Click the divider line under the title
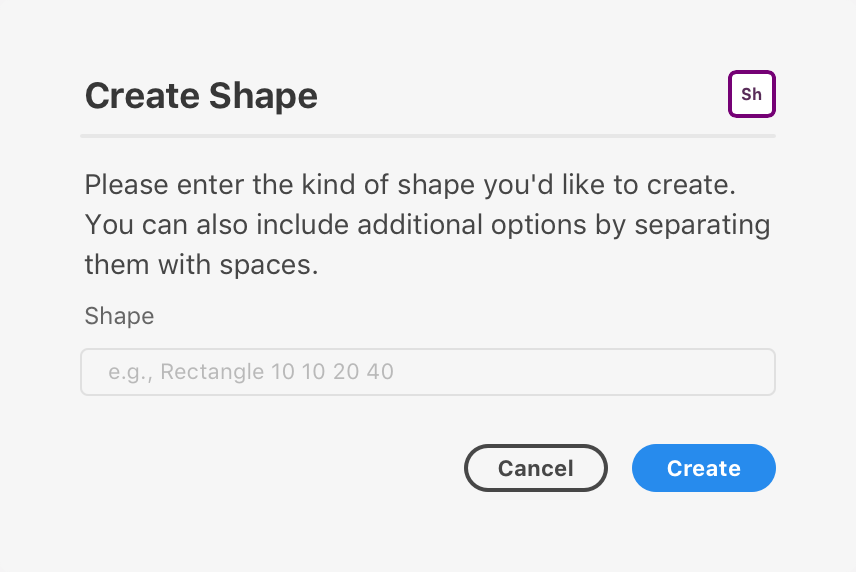The height and width of the screenshot is (572, 856). [428, 136]
